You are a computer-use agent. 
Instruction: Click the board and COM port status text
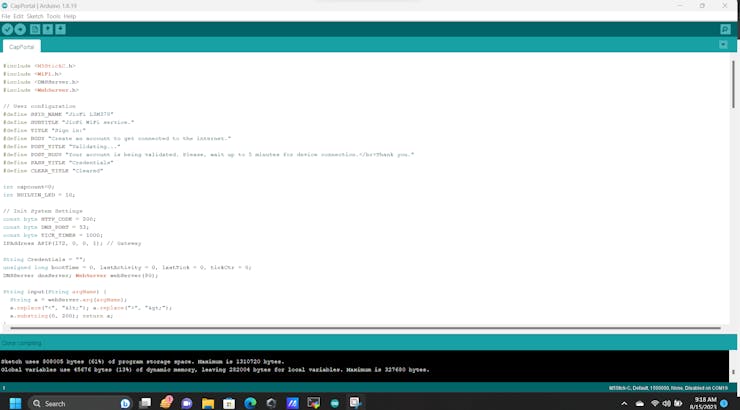(668, 388)
